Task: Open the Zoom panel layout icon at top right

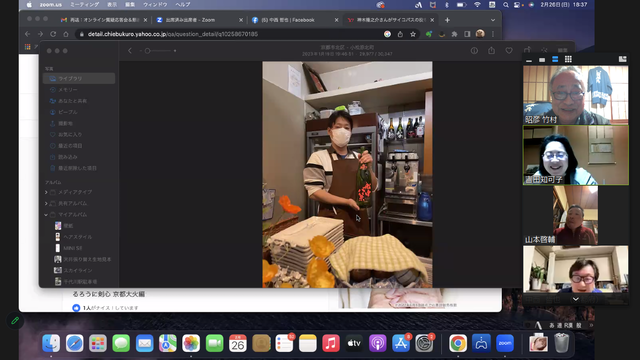Action: [x=622, y=59]
